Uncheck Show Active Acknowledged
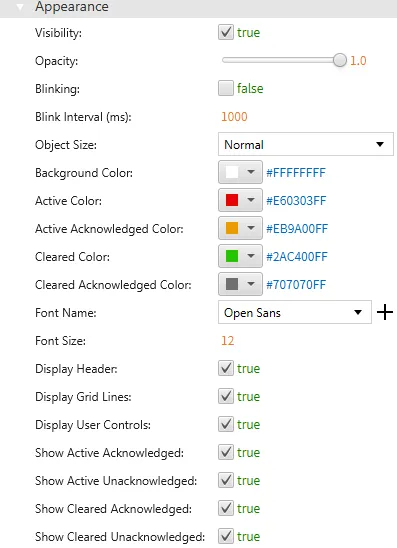Image resolution: width=397 pixels, height=548 pixels. pos(226,452)
